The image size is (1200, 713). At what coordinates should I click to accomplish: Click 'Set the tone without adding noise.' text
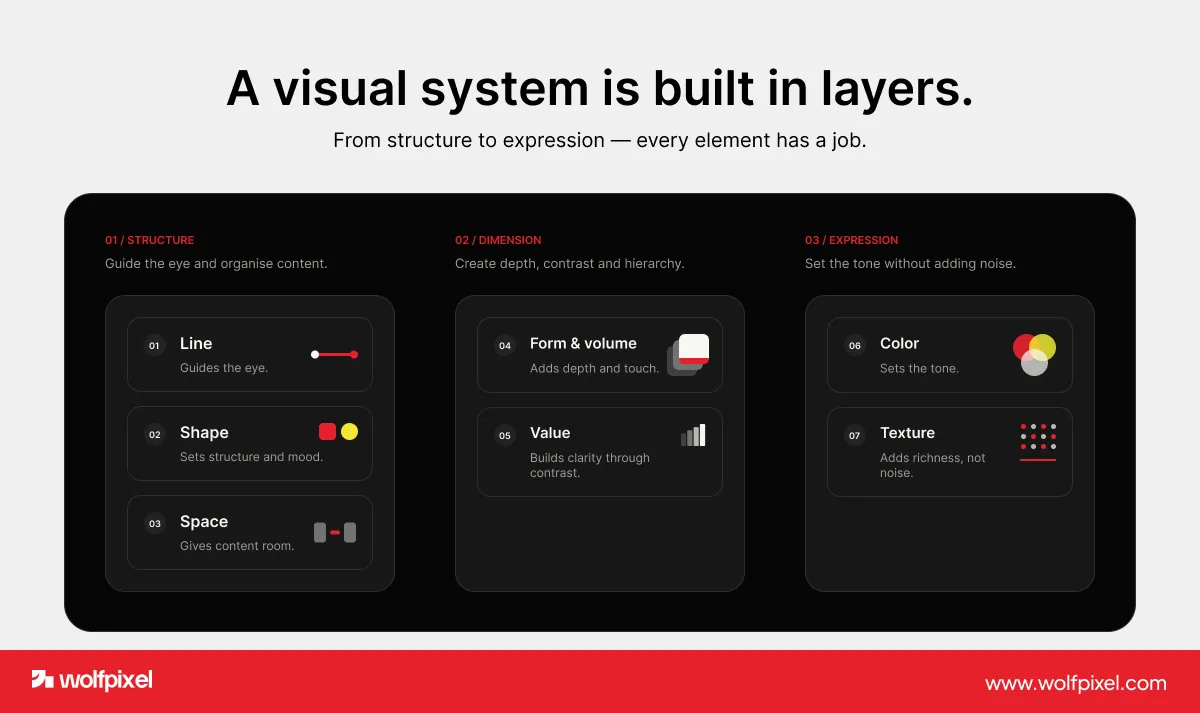tap(910, 264)
